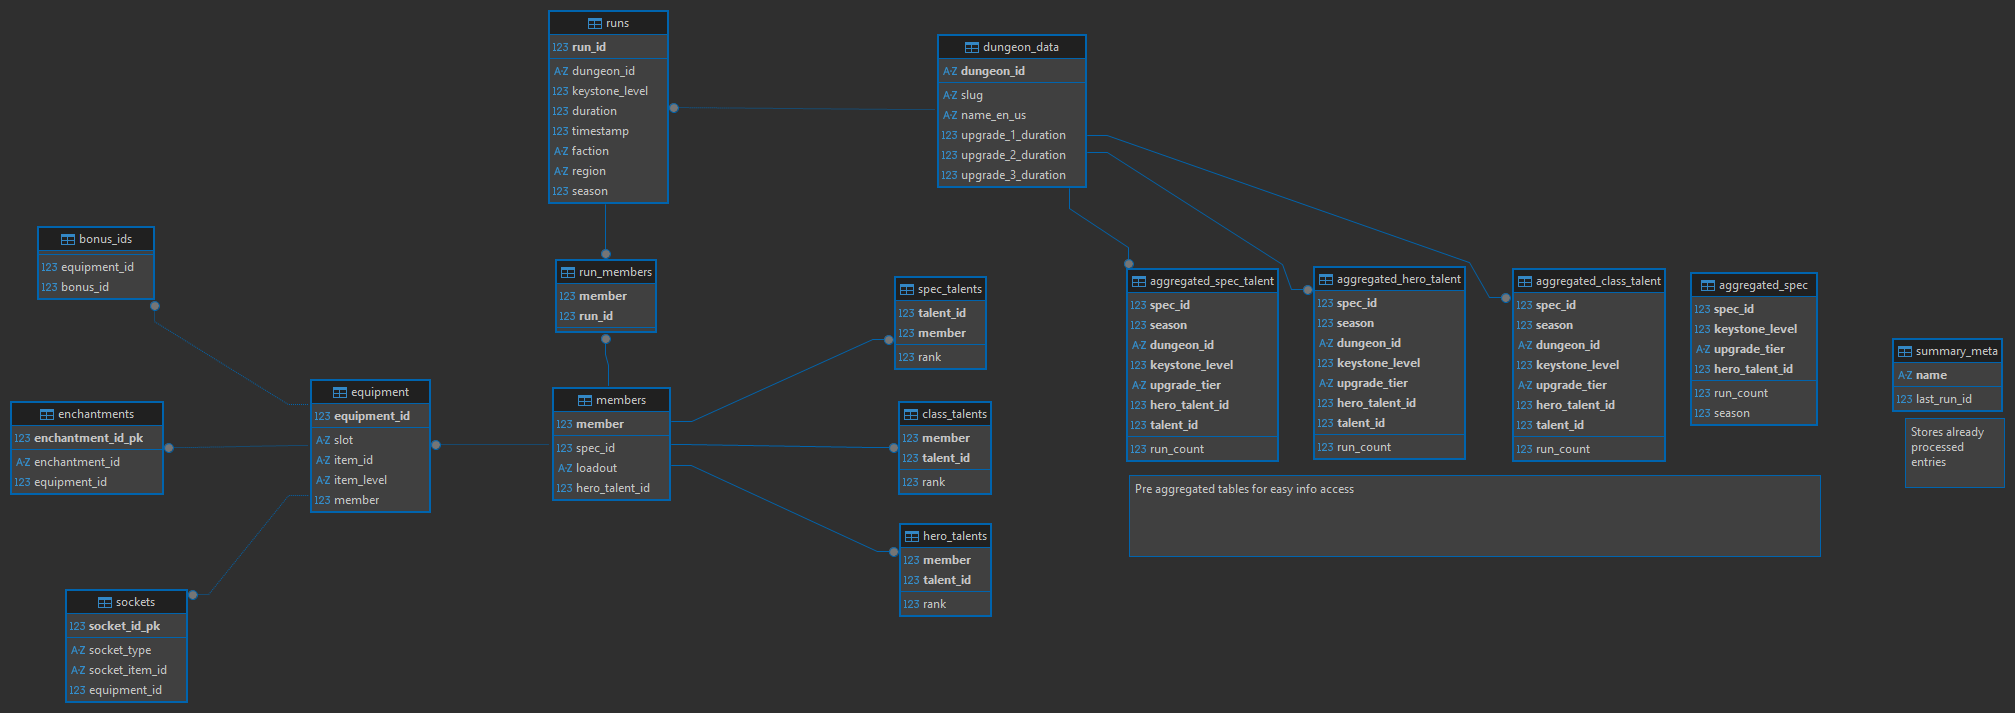Select keystone_level column in runs table
2015x713 pixels.
[x=608, y=91]
